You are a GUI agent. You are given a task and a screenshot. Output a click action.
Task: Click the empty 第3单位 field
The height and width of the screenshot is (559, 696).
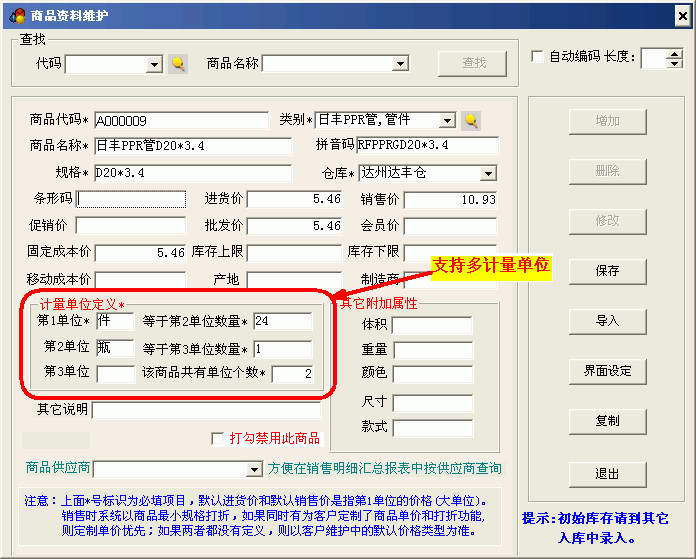coord(115,374)
